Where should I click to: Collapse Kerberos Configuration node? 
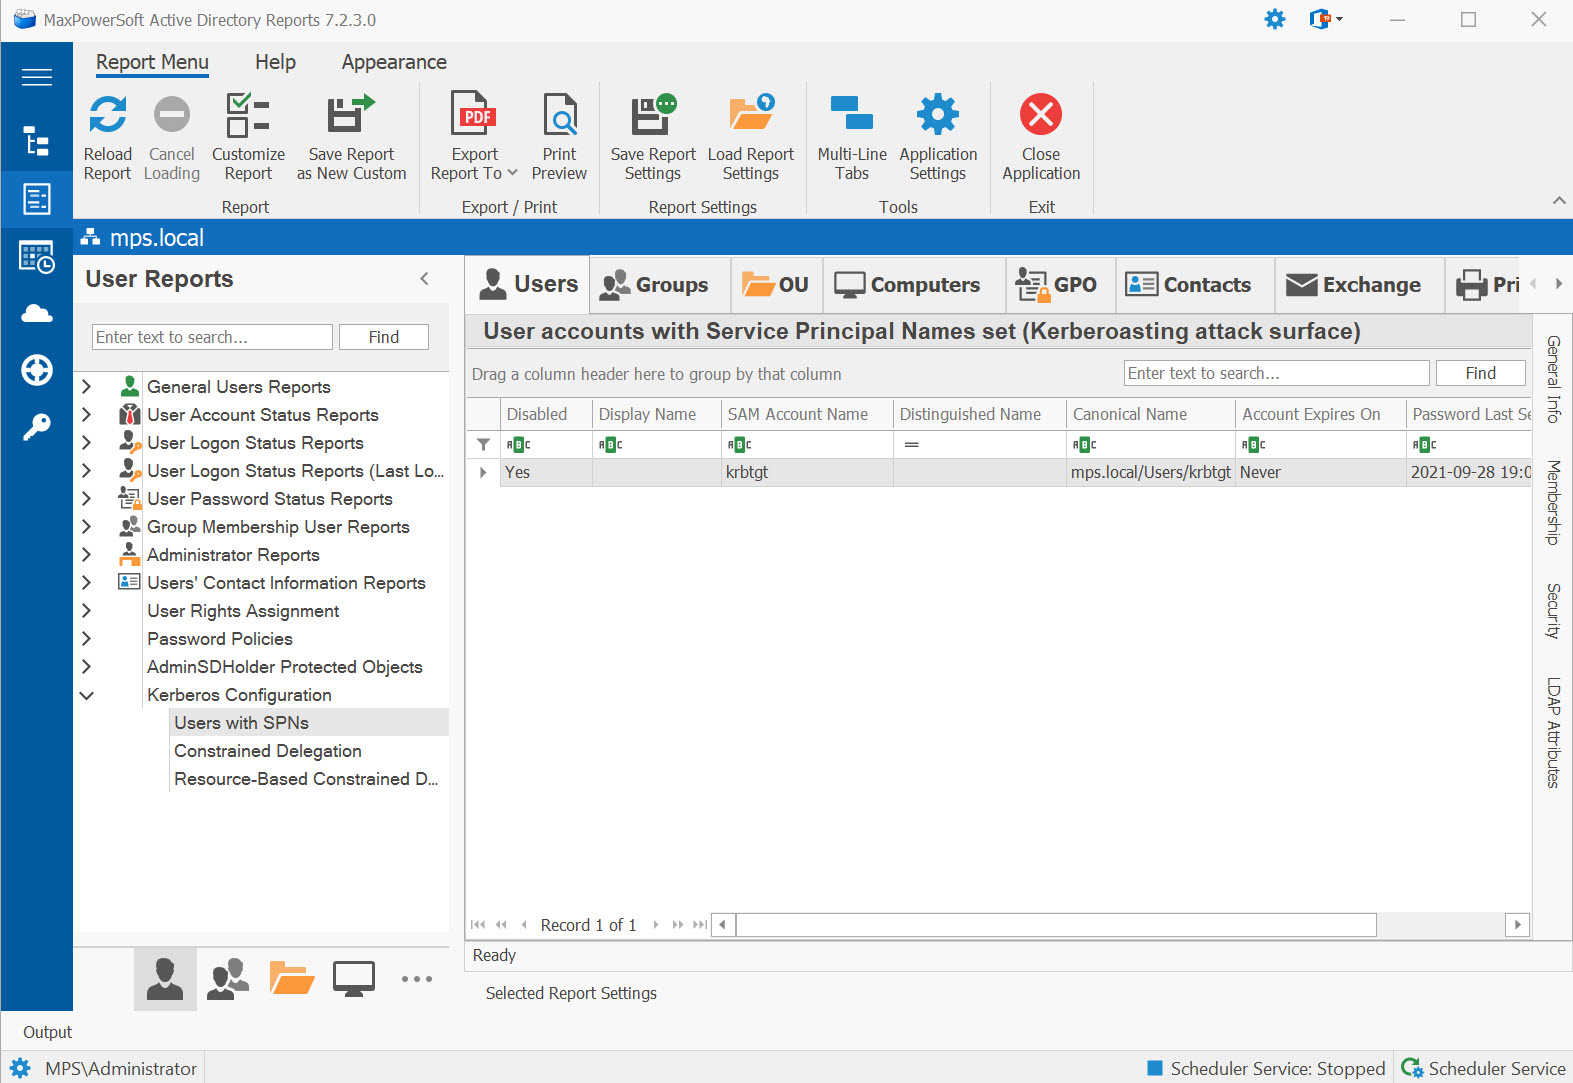point(87,695)
